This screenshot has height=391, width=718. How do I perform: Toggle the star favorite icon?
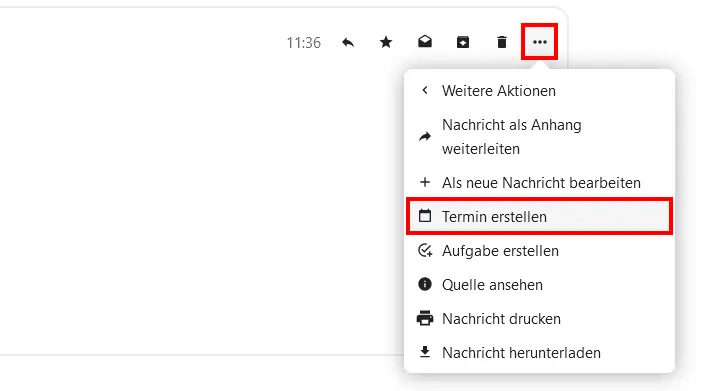pos(386,43)
